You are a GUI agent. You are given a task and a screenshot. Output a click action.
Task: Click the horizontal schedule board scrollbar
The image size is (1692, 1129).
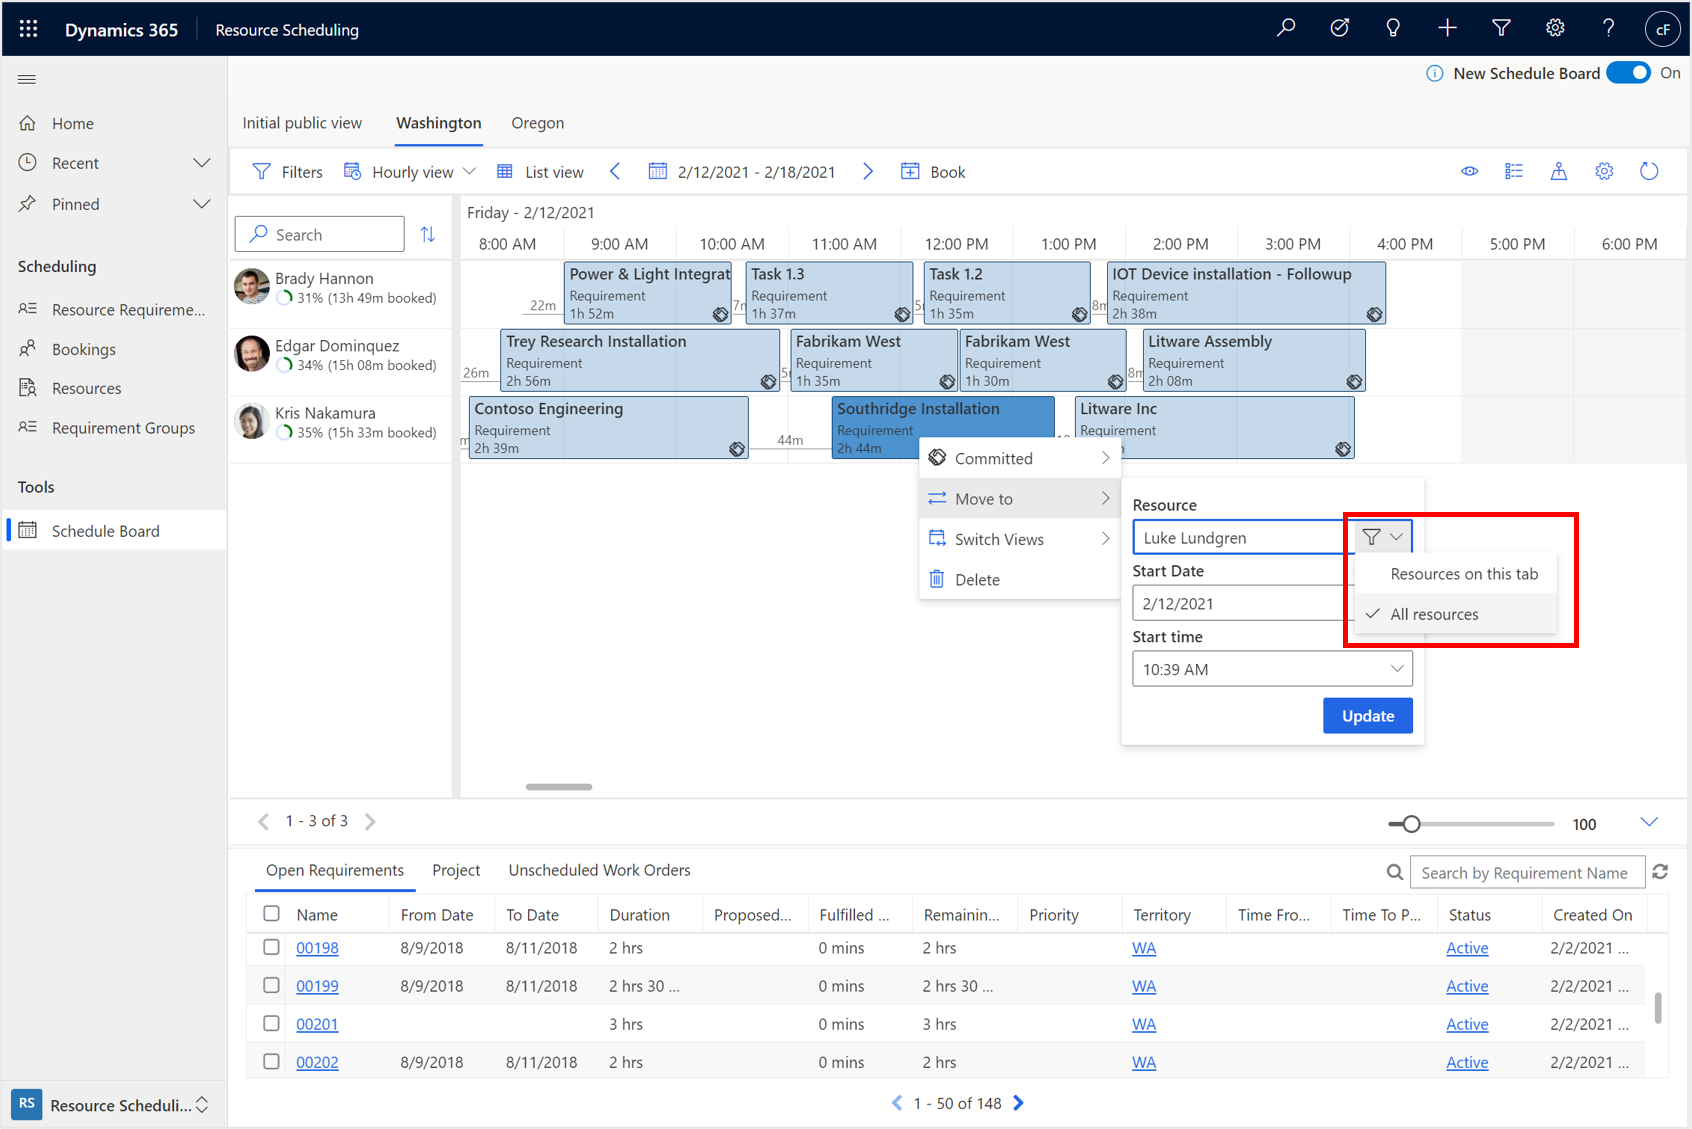[559, 787]
